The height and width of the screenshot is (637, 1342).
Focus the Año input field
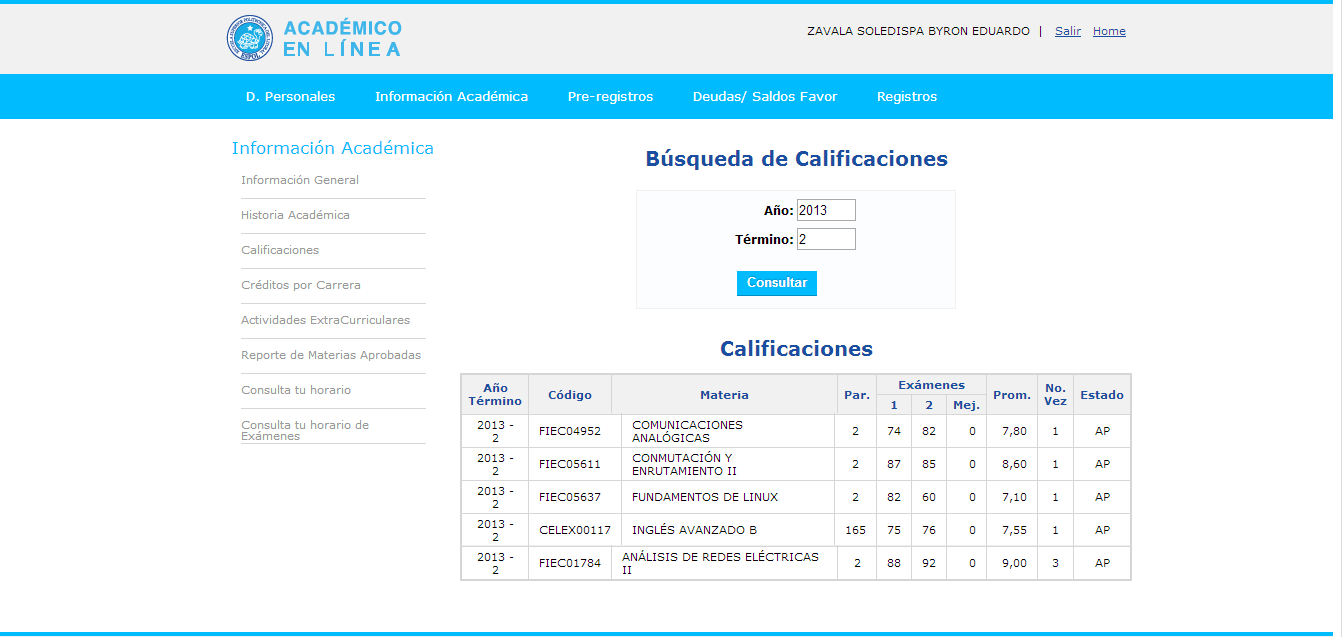[x=826, y=210]
